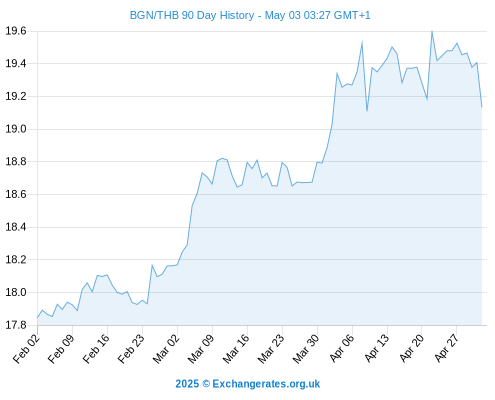
Task: Select the Mar 30 date label
Action: pos(306,348)
